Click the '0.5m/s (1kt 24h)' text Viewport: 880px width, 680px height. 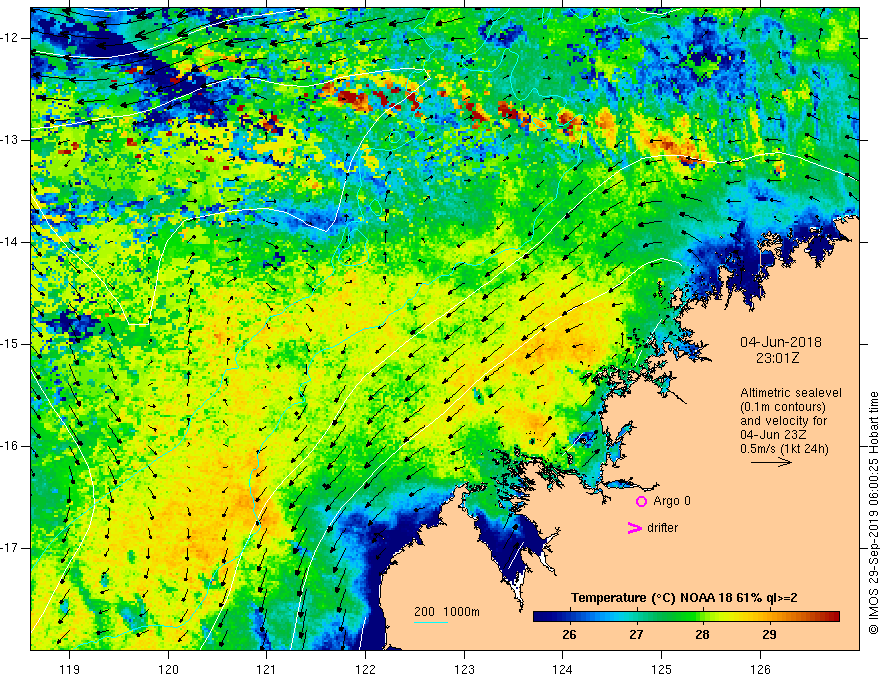click(784, 449)
